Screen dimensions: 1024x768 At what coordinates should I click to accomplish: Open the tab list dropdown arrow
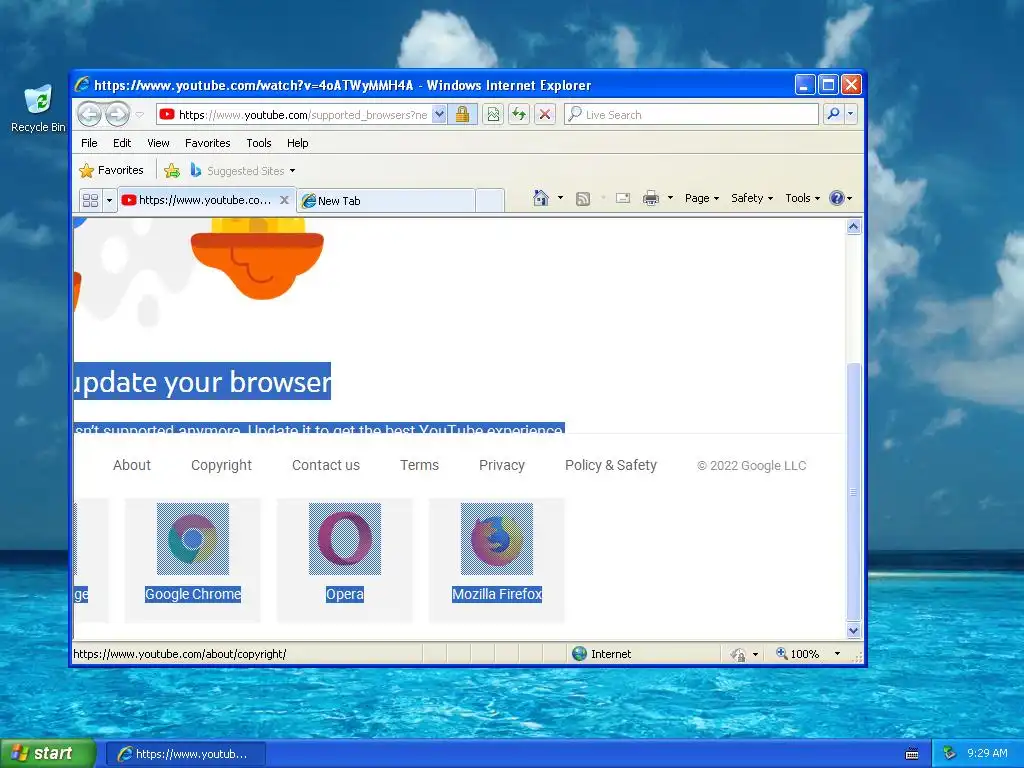pos(110,200)
